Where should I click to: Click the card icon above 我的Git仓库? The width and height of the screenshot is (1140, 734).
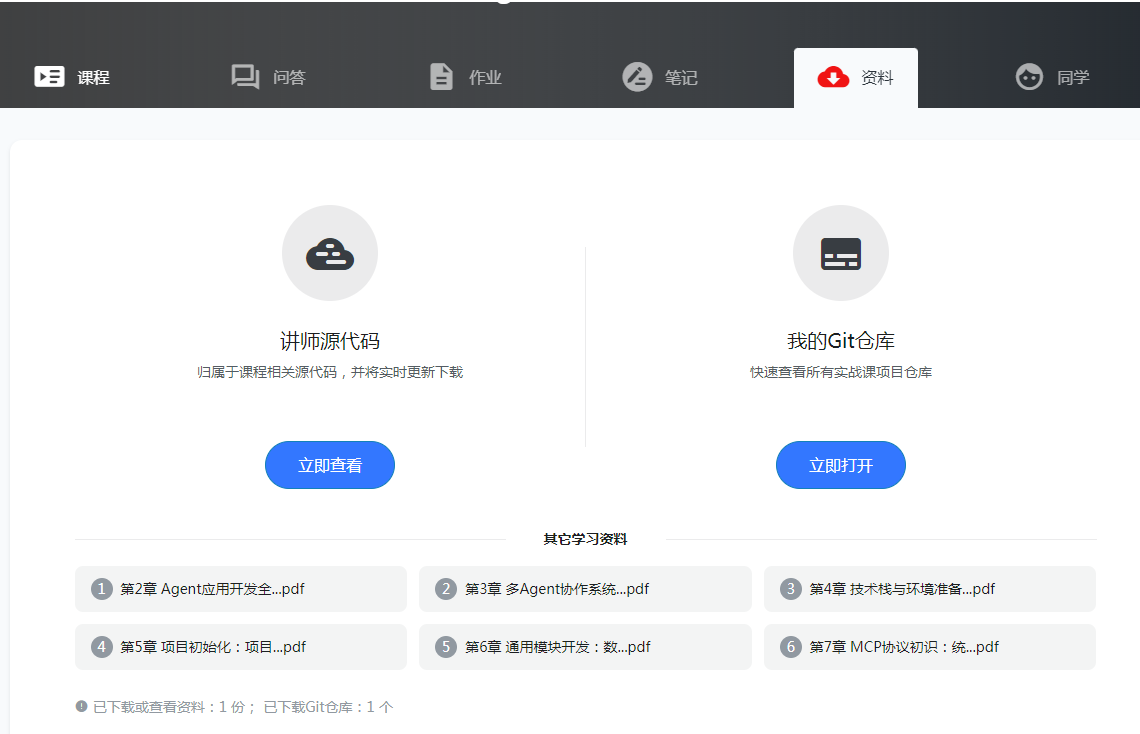[x=841, y=253]
